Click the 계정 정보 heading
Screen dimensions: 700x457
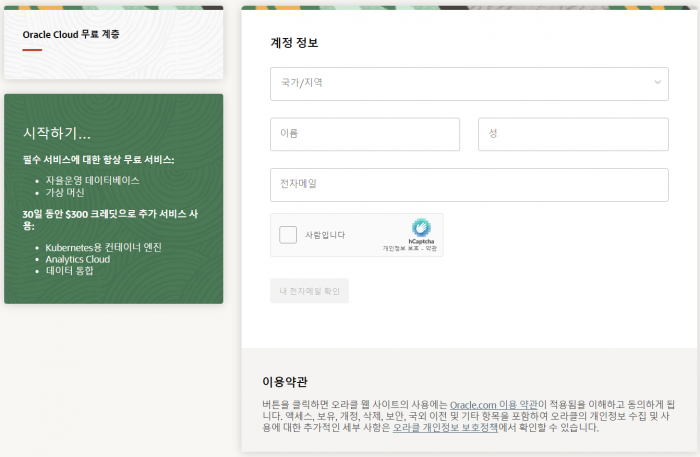pos(294,43)
